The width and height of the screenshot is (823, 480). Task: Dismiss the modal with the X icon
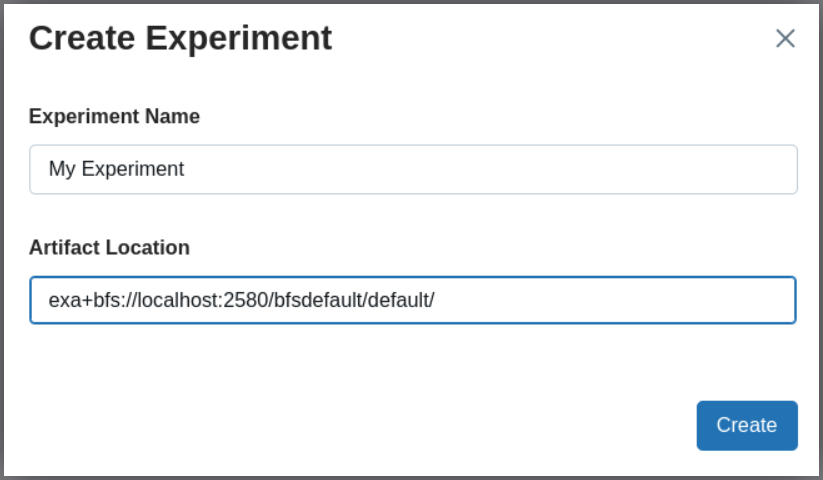tap(785, 39)
